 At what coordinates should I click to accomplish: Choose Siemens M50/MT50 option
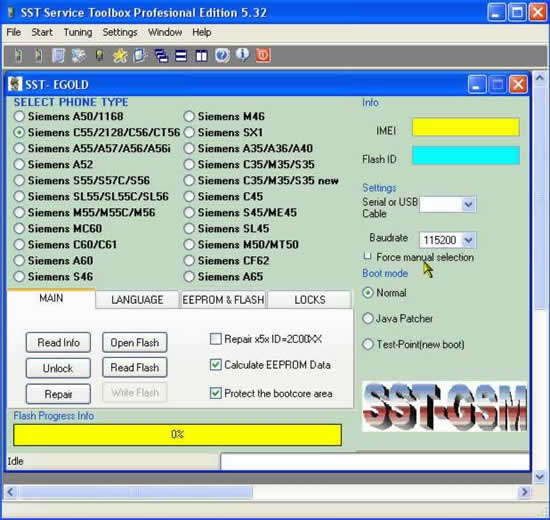click(189, 244)
